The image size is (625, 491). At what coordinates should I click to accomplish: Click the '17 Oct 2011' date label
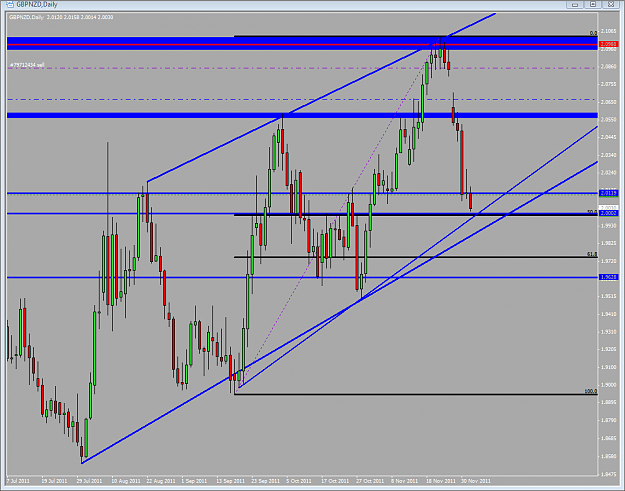click(x=335, y=481)
